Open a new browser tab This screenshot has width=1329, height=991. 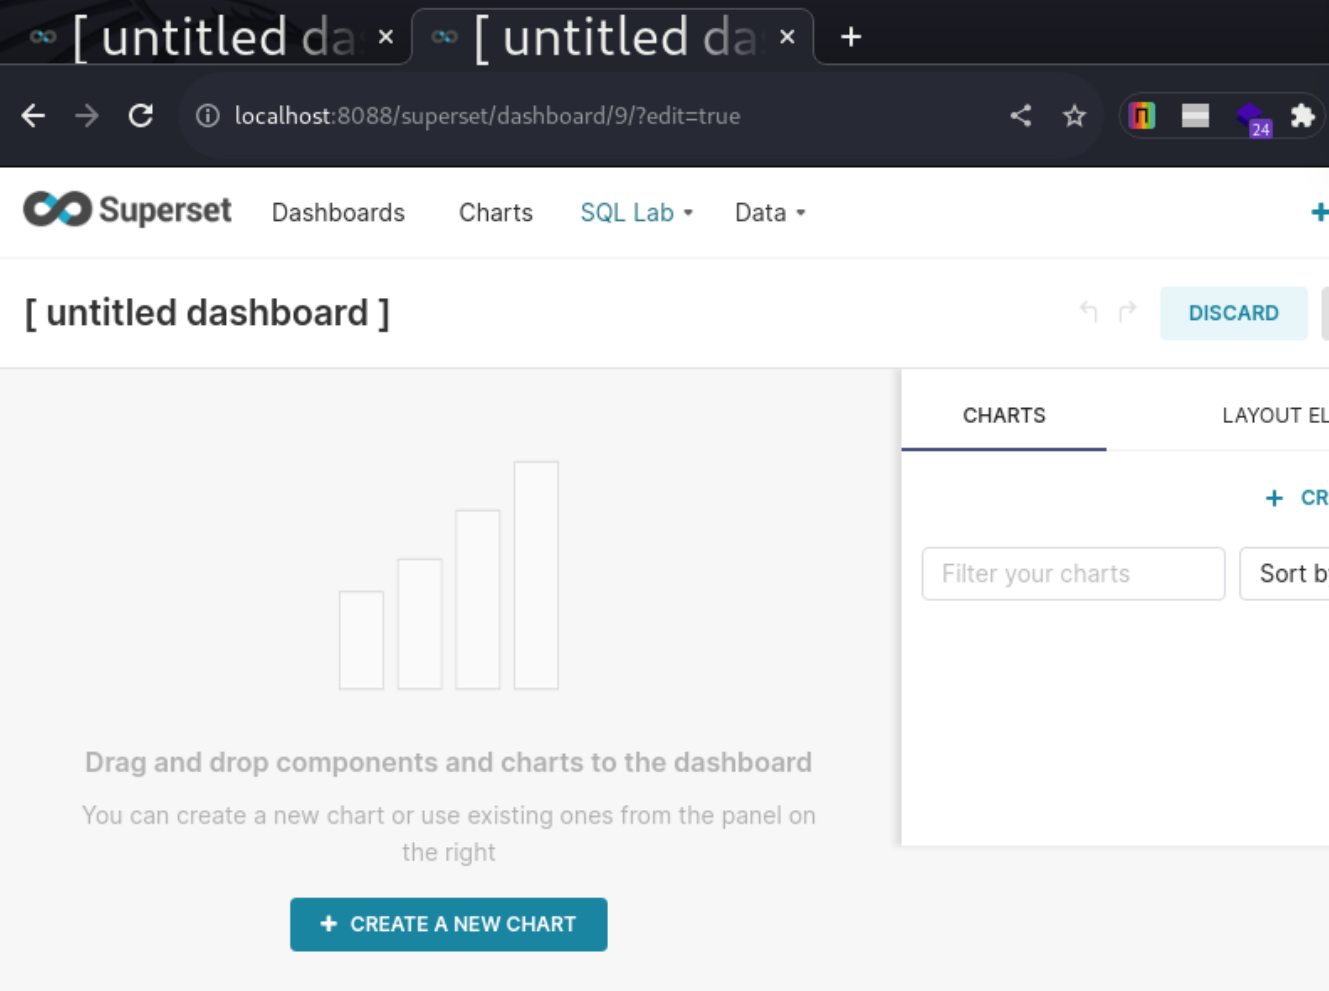point(851,37)
